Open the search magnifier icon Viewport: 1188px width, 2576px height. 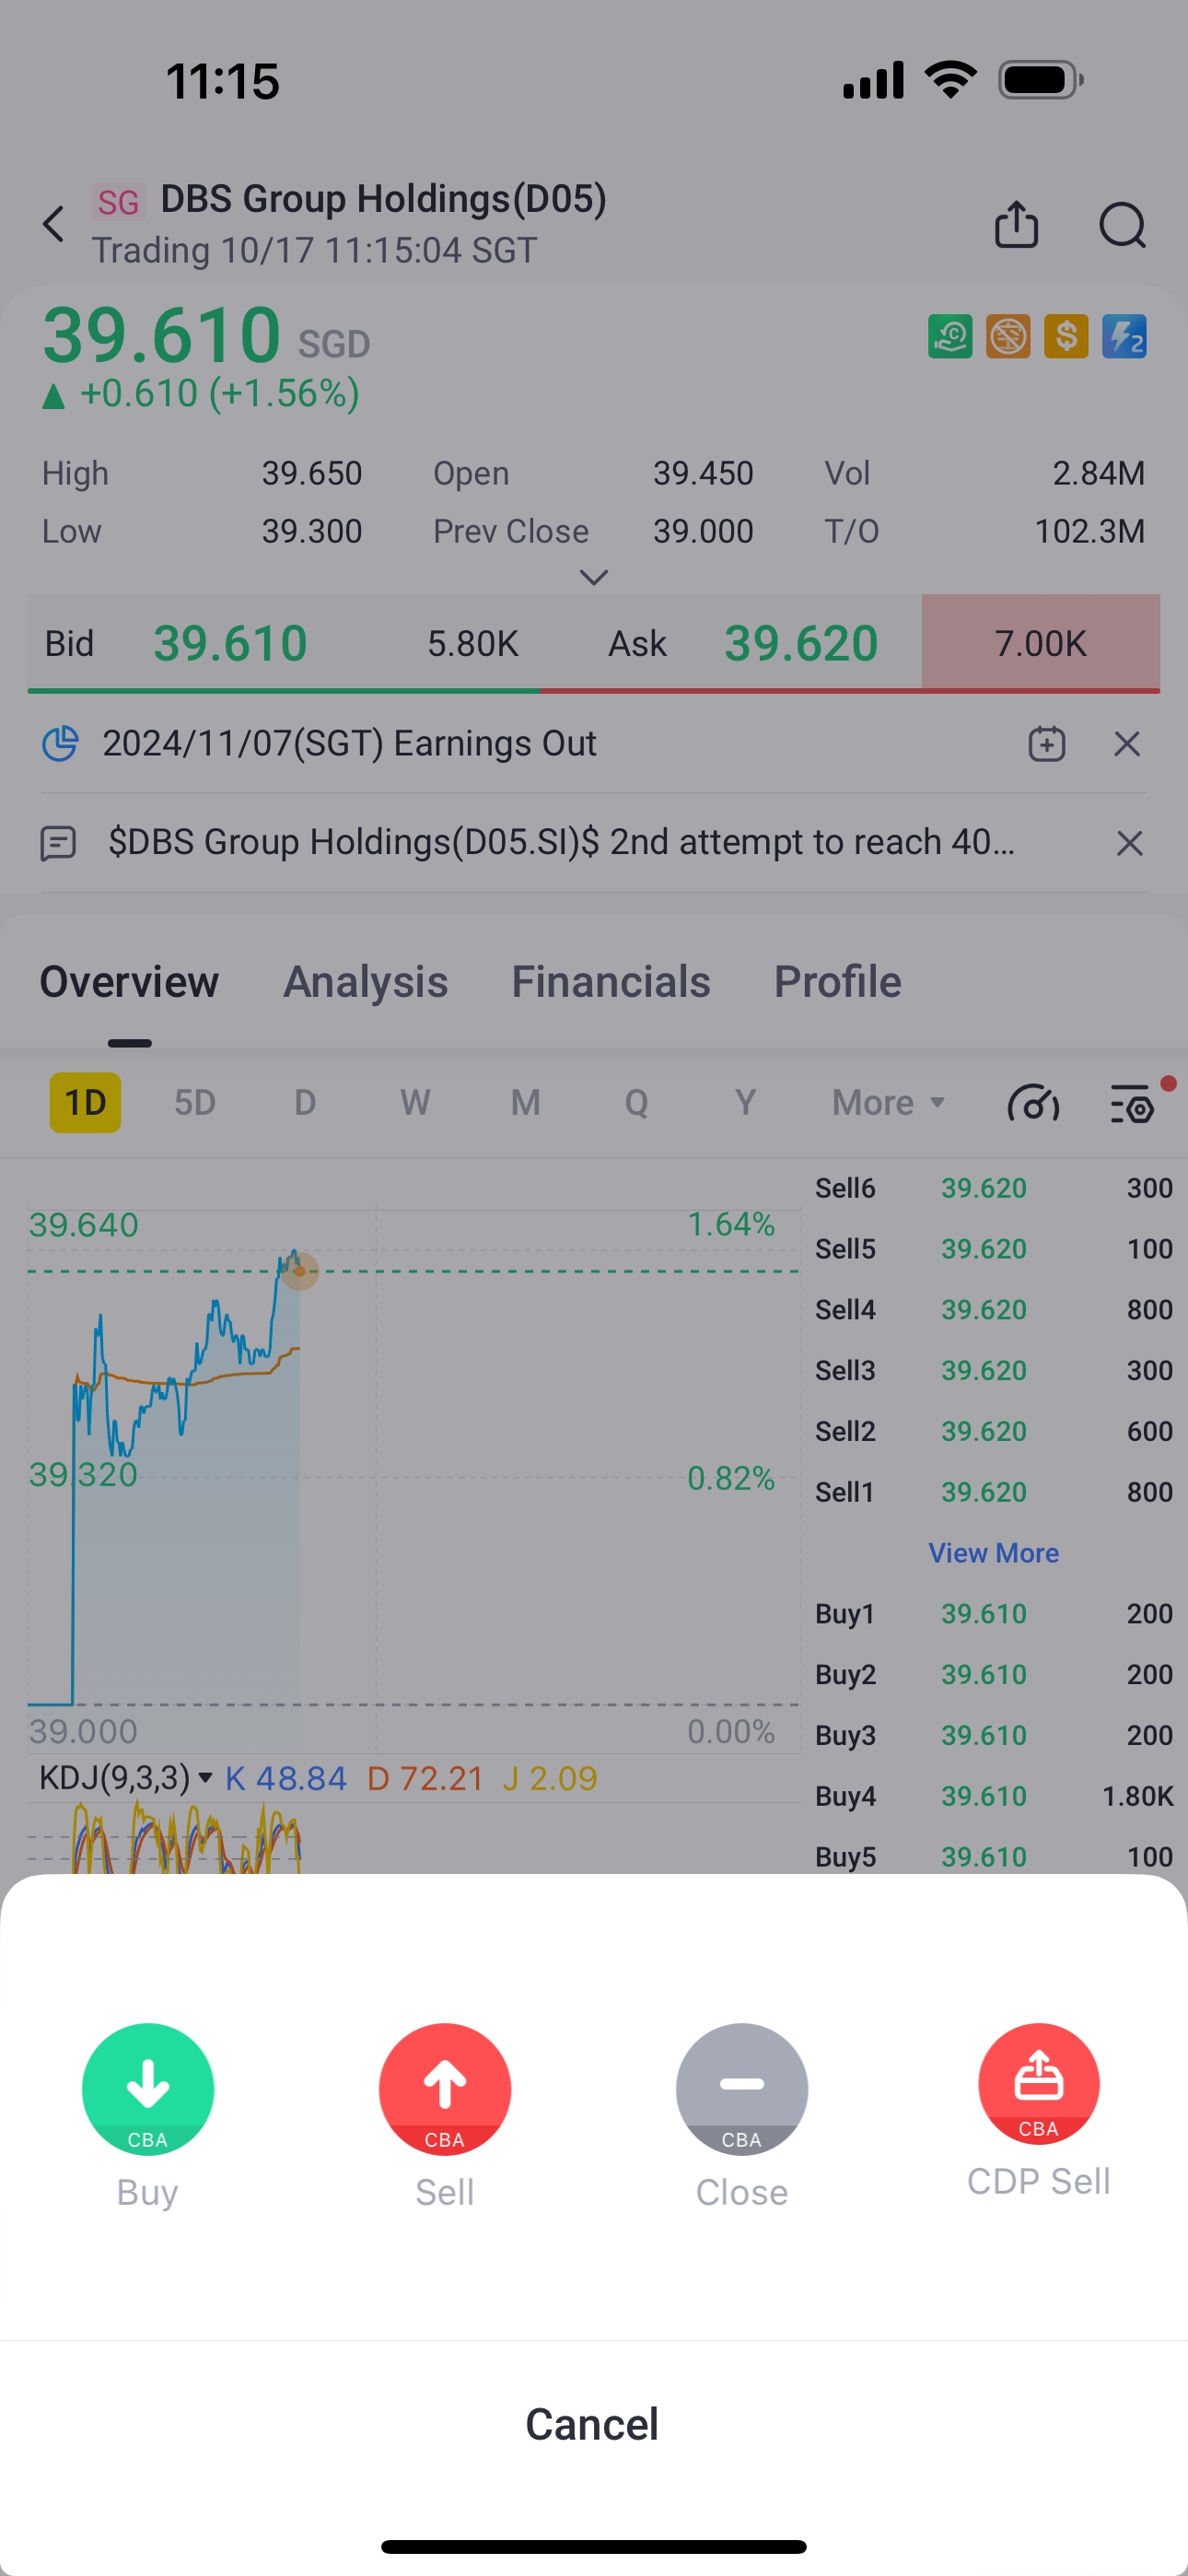point(1123,224)
